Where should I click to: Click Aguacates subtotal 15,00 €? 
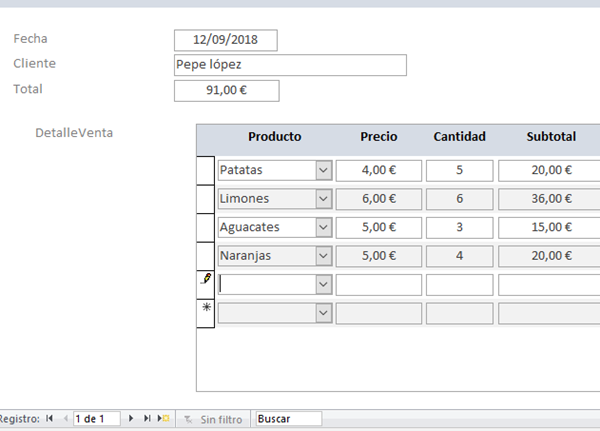[550, 227]
